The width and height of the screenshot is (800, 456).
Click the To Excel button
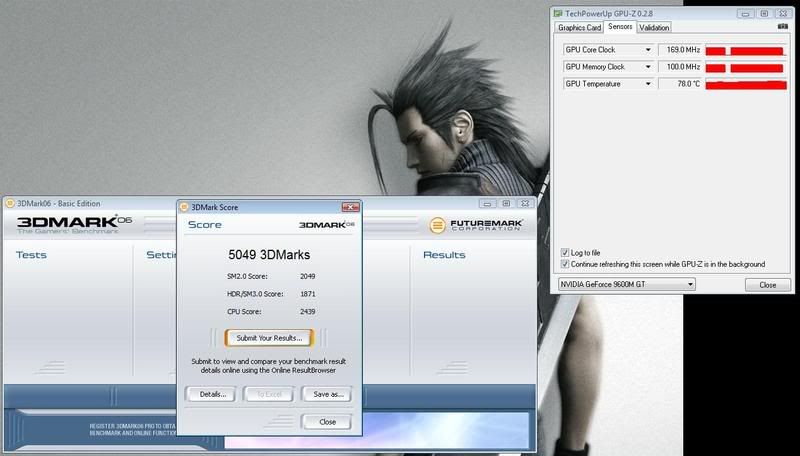point(269,394)
